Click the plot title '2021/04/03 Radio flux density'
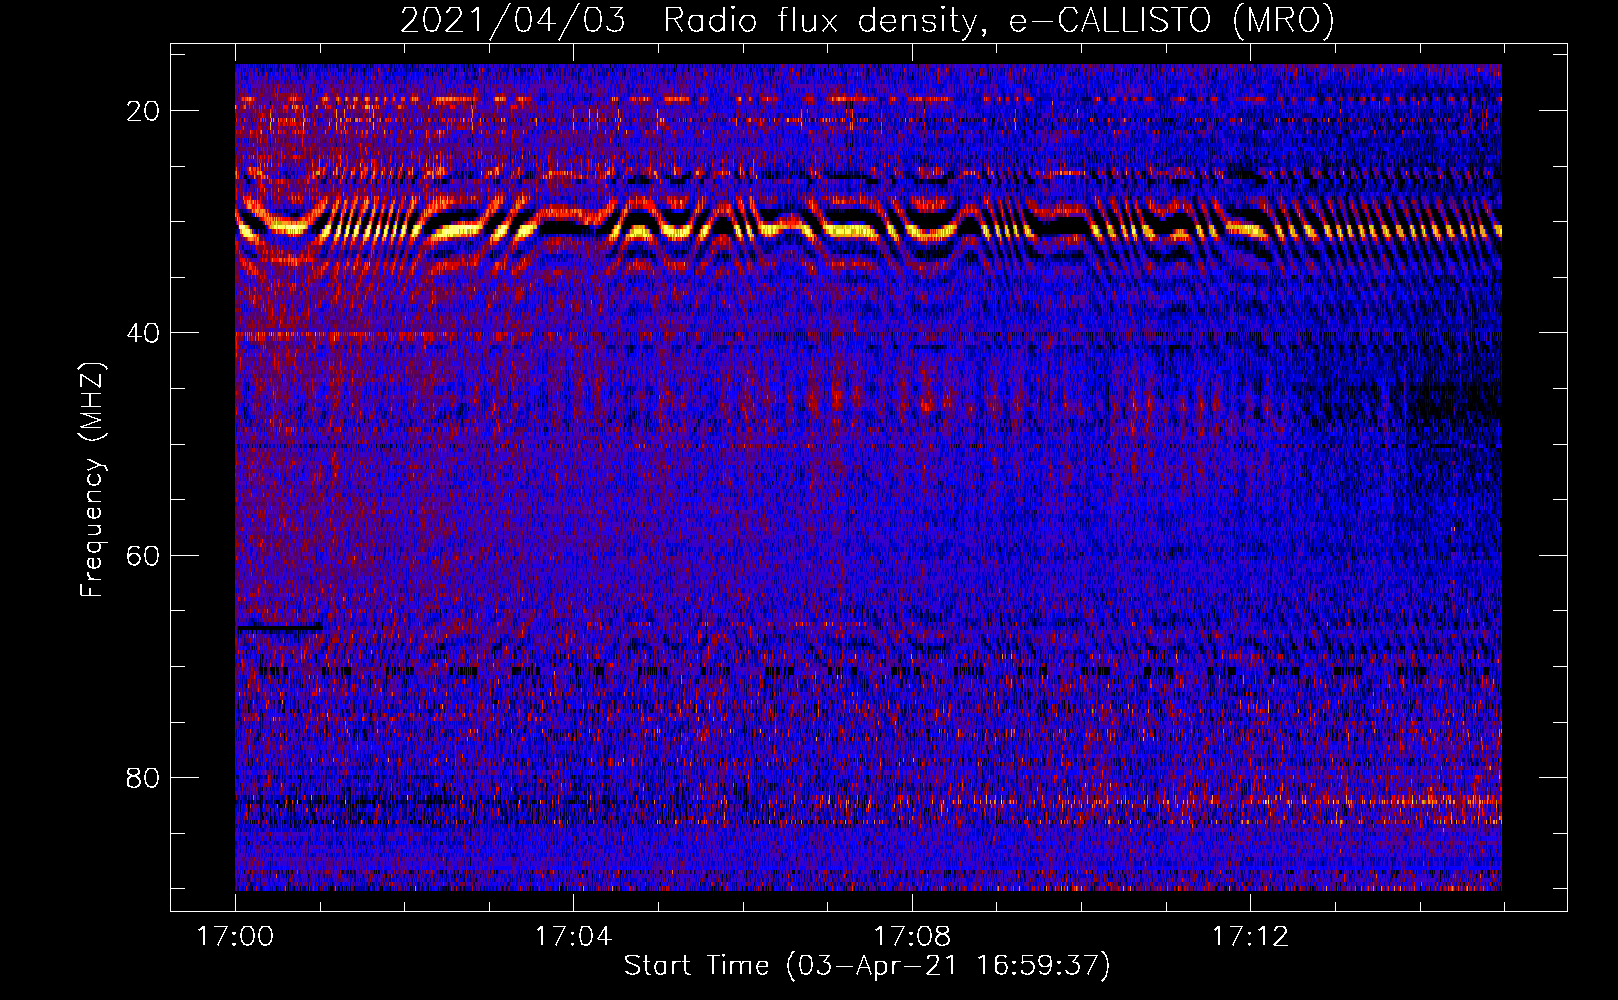The height and width of the screenshot is (1000, 1618). pos(867,20)
